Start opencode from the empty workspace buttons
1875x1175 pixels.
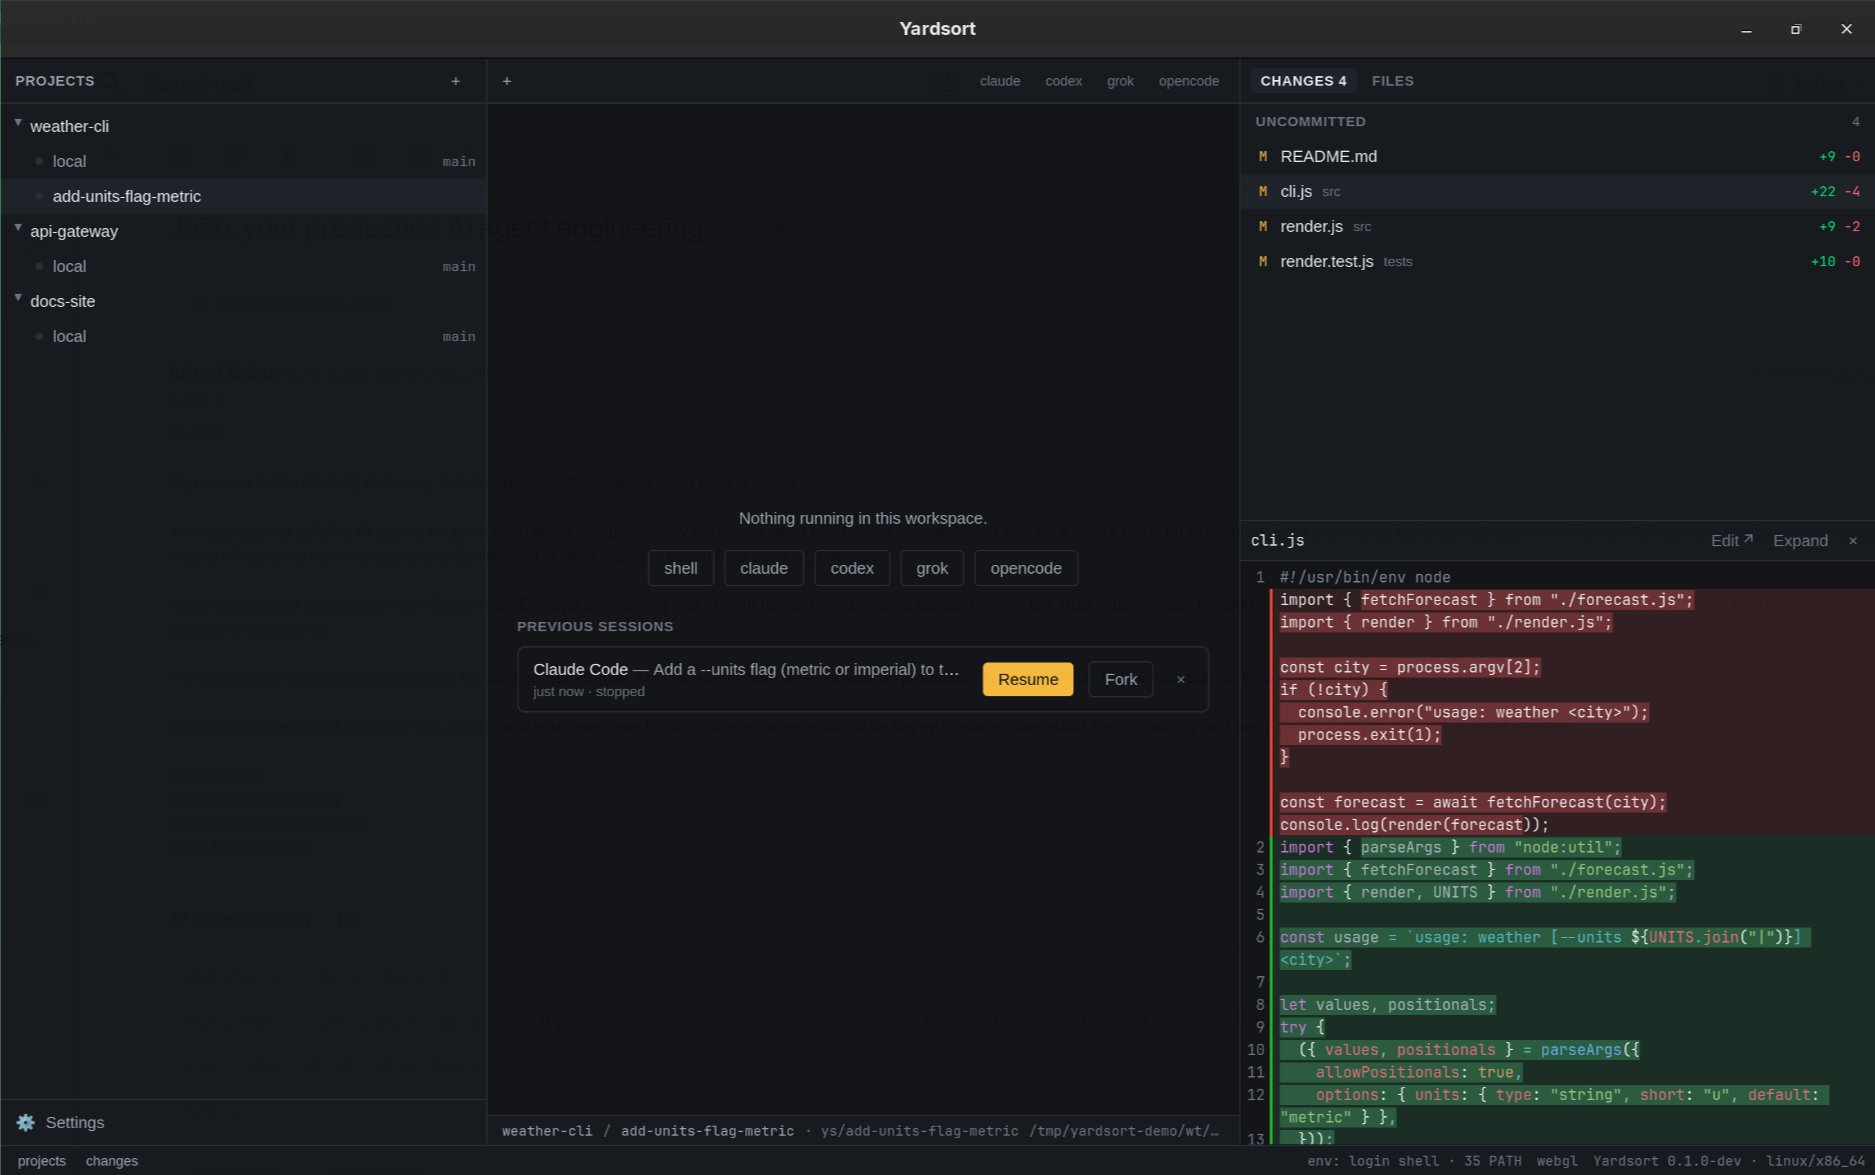1026,568
